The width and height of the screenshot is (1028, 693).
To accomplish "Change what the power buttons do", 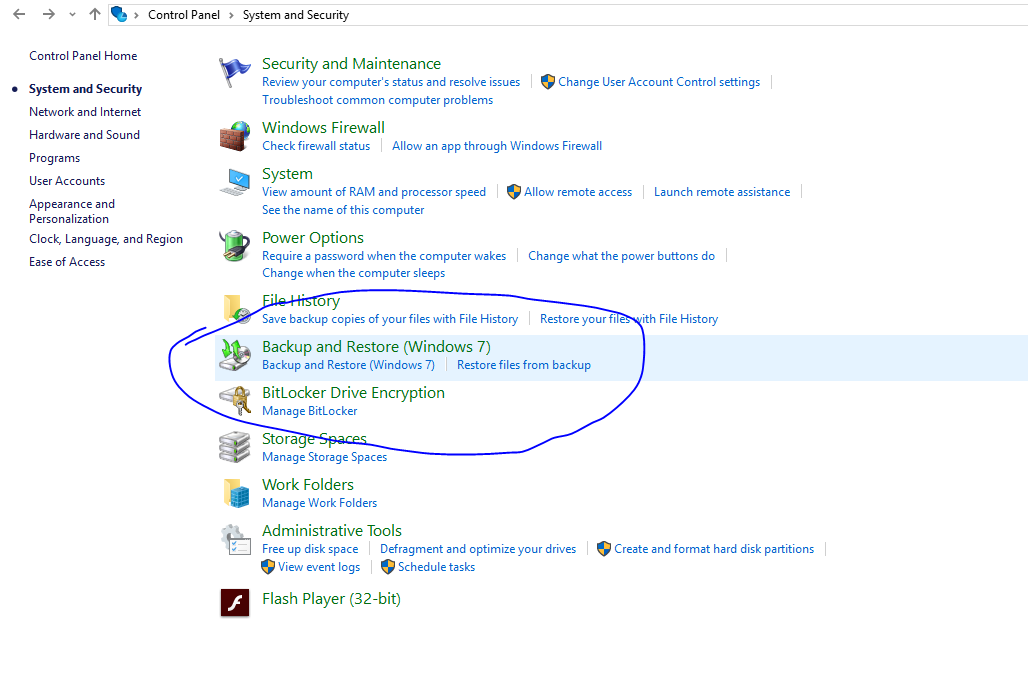I will [x=622, y=256].
